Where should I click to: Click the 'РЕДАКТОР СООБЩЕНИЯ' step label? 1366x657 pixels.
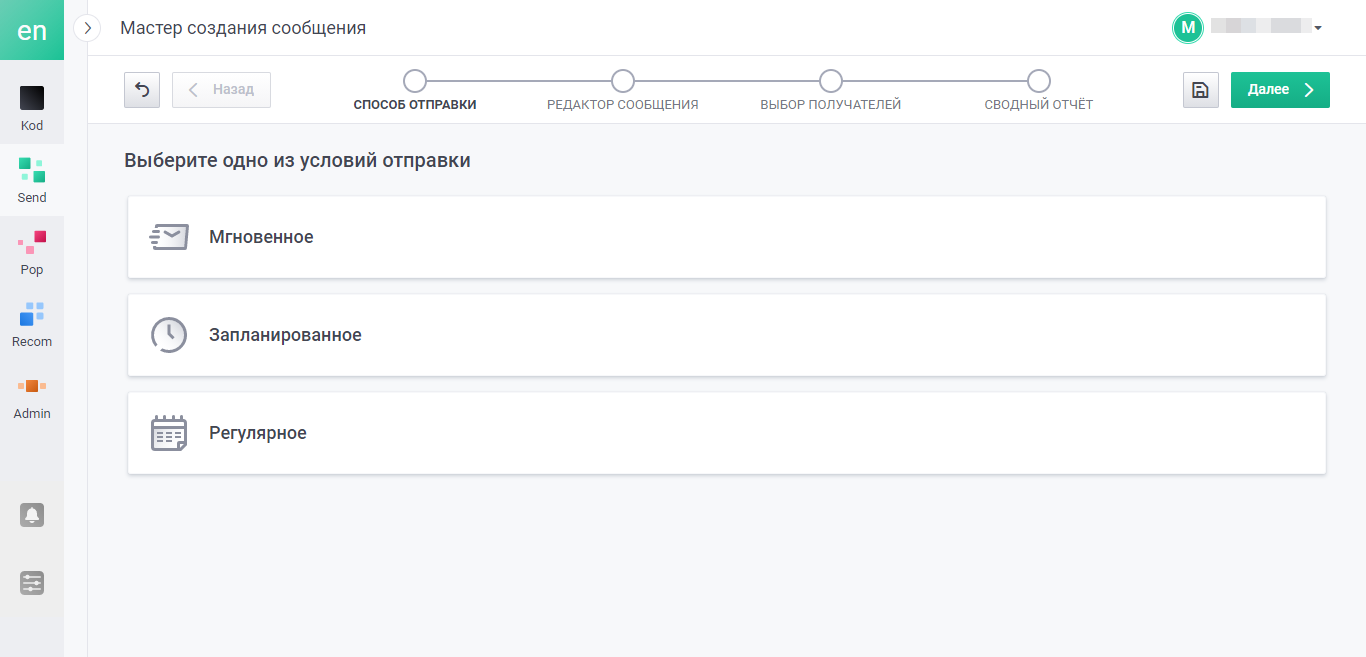(623, 105)
